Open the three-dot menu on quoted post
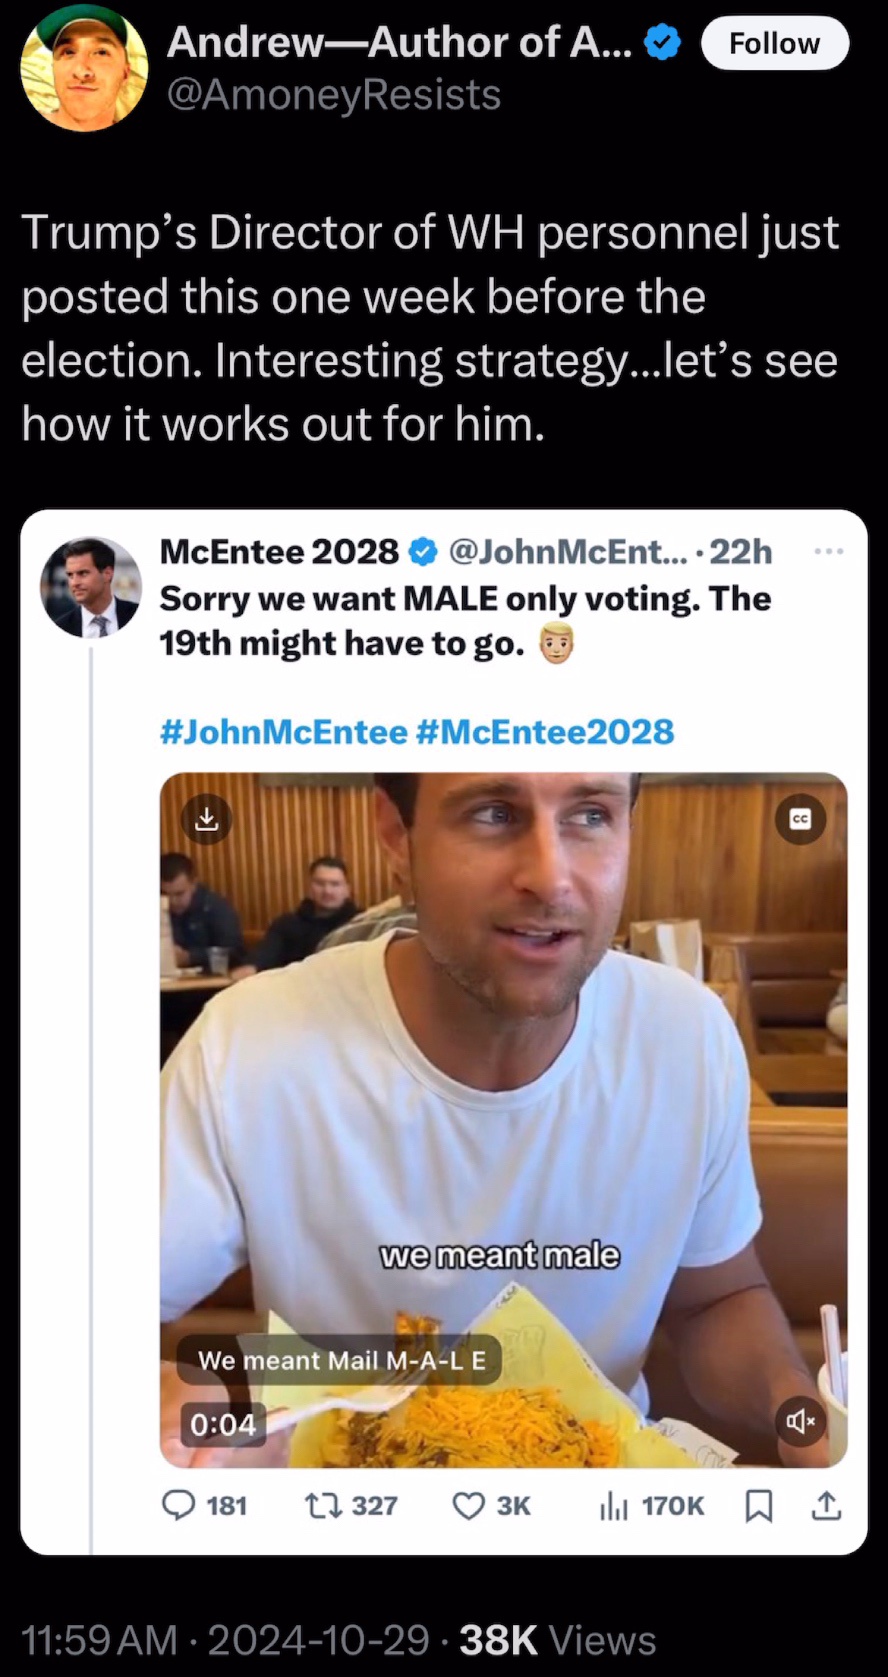The height and width of the screenshot is (1677, 888). 829,551
